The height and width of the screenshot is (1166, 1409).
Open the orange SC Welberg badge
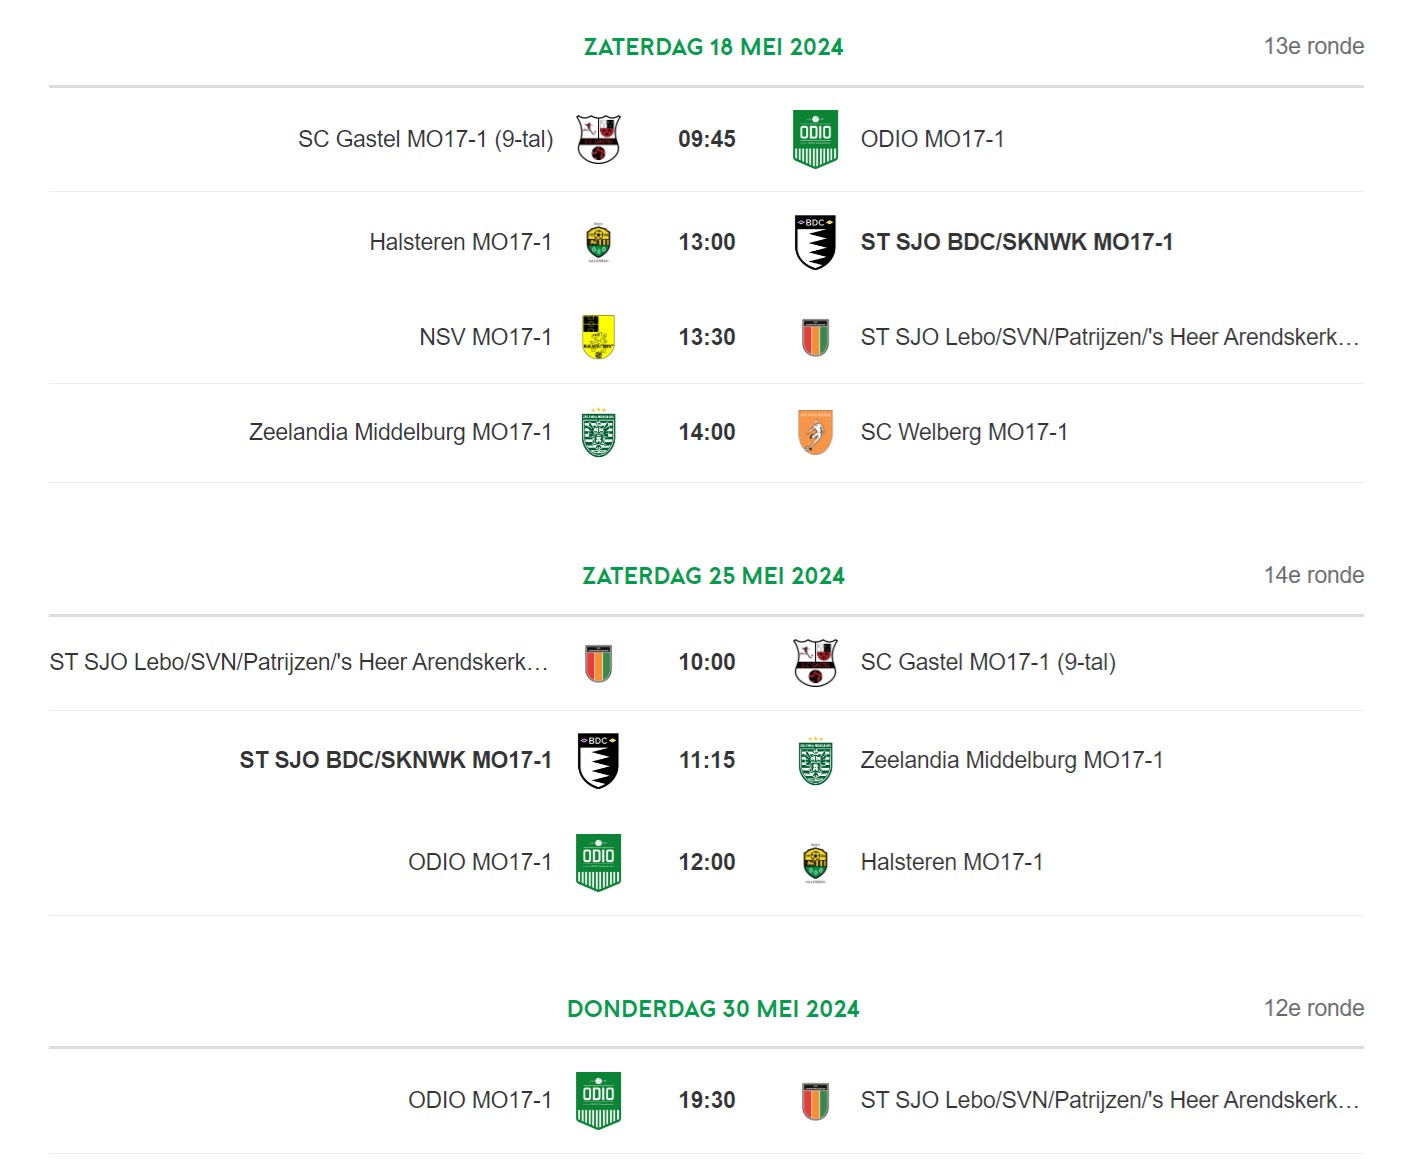click(x=815, y=432)
